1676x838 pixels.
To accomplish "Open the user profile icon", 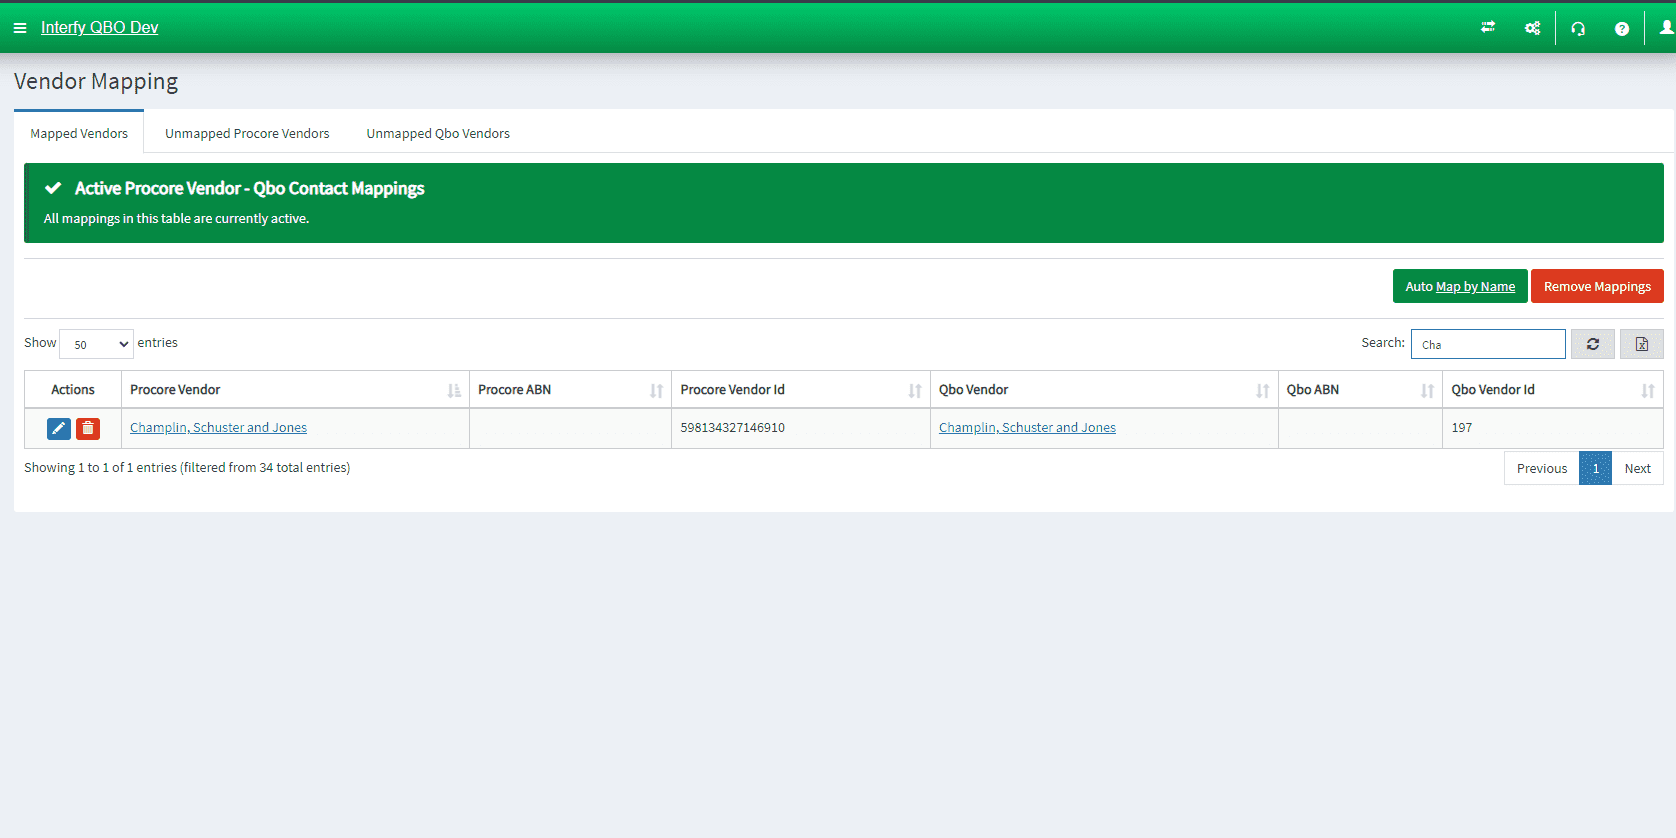I will (1666, 28).
